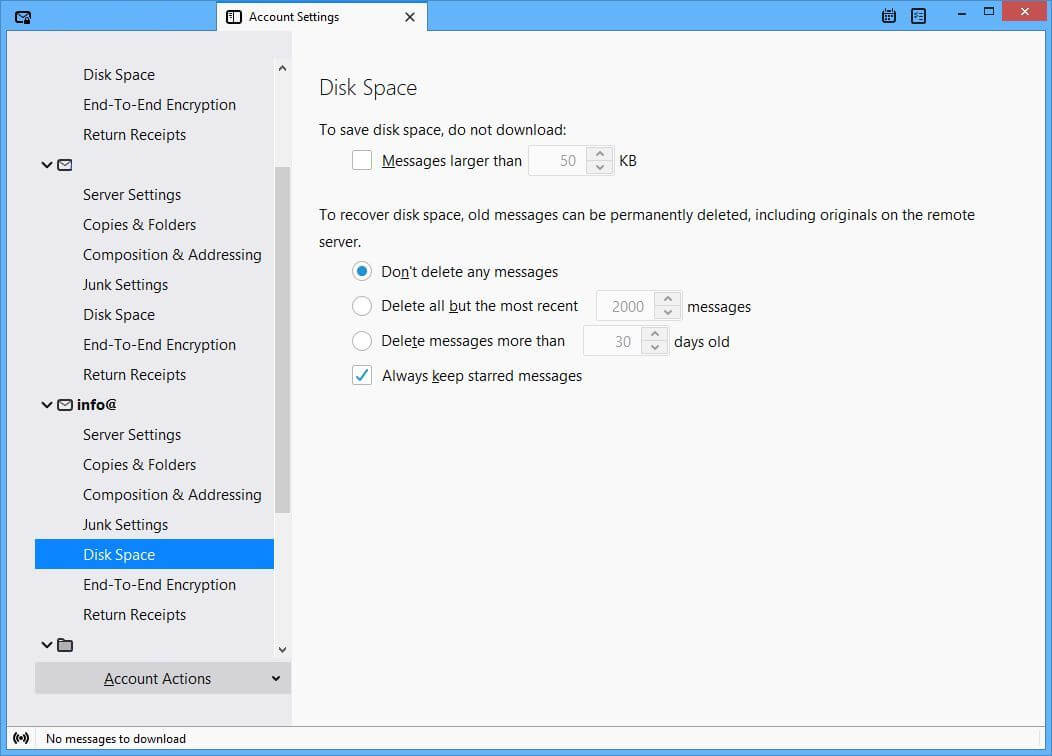Open the Mail tab icon in title bar
1052x756 pixels.
[23, 17]
